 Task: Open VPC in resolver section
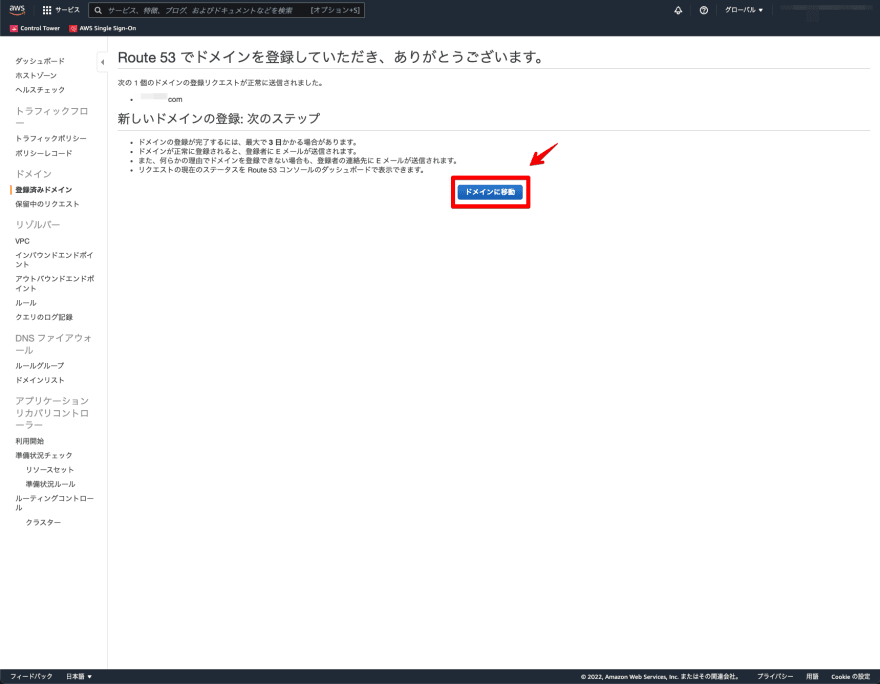(22, 241)
